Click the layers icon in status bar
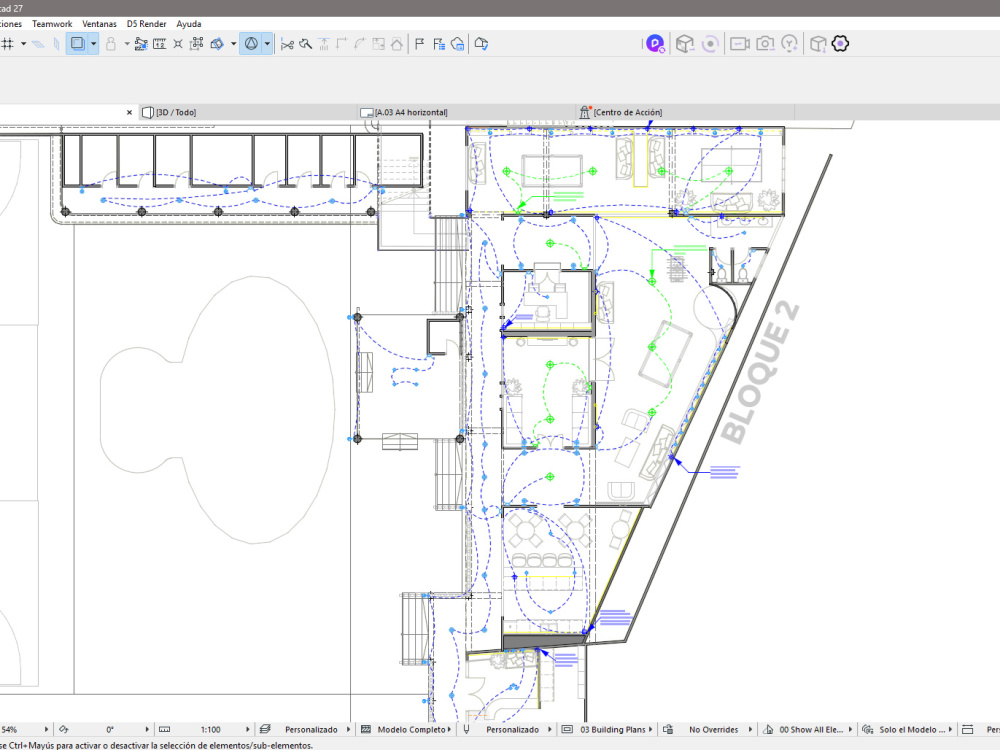Viewport: 1000px width, 750px height. [x=265, y=729]
